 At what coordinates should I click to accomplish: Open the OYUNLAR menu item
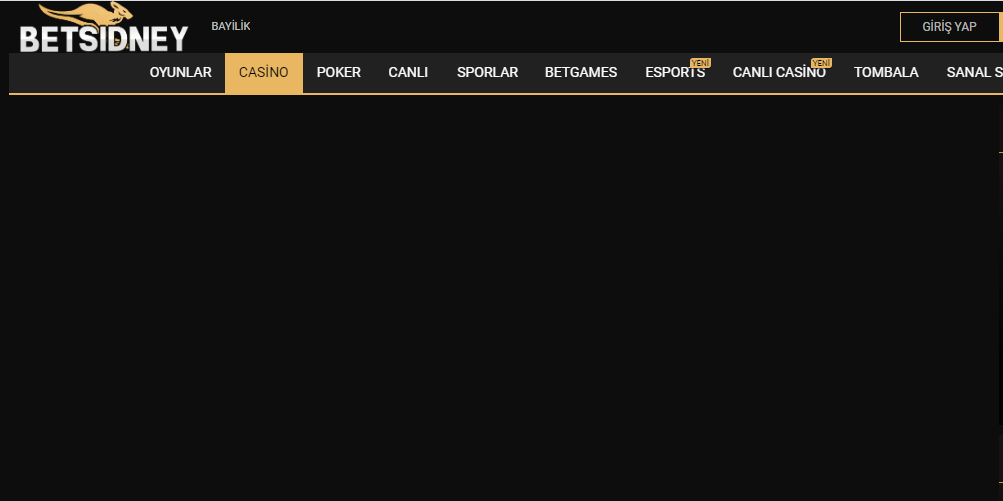tap(180, 72)
